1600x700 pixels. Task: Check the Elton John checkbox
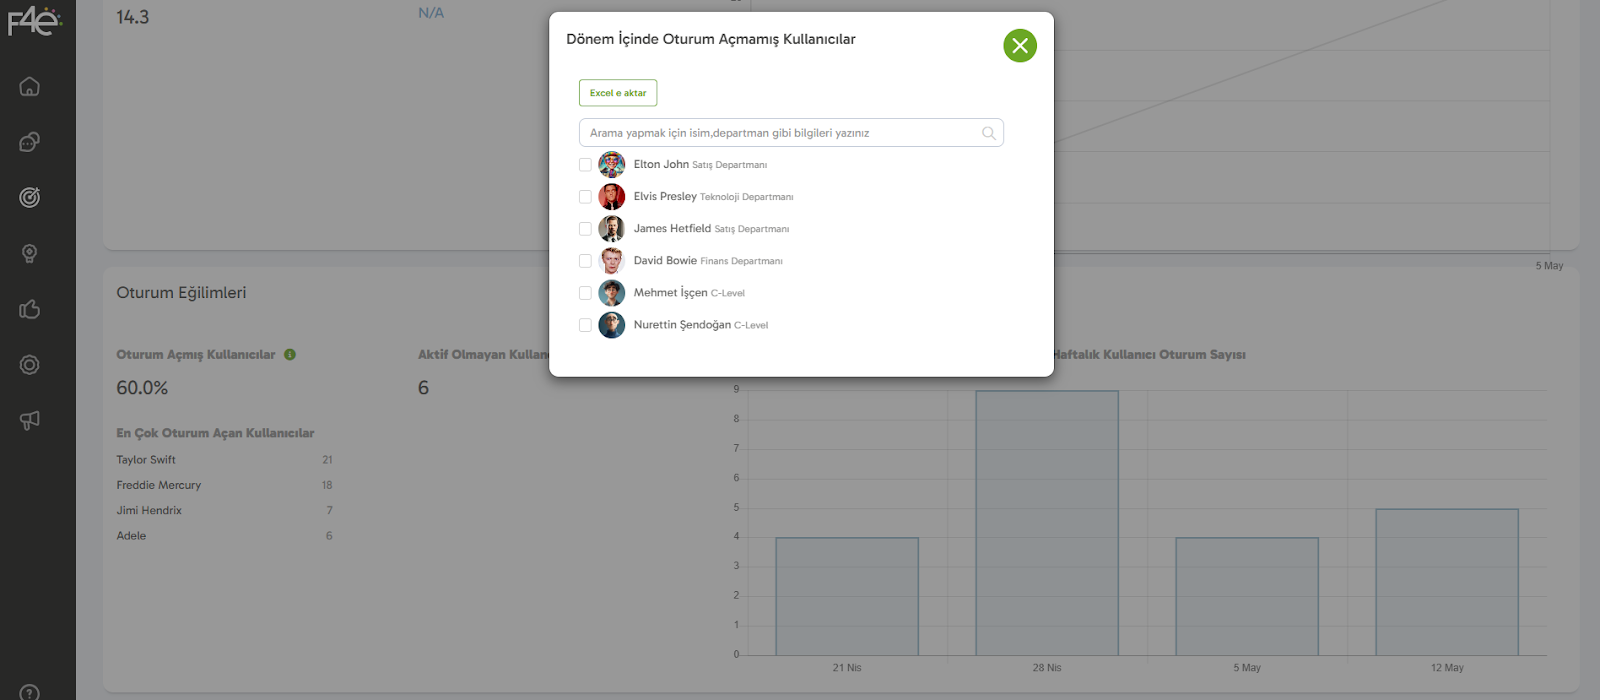click(x=585, y=165)
